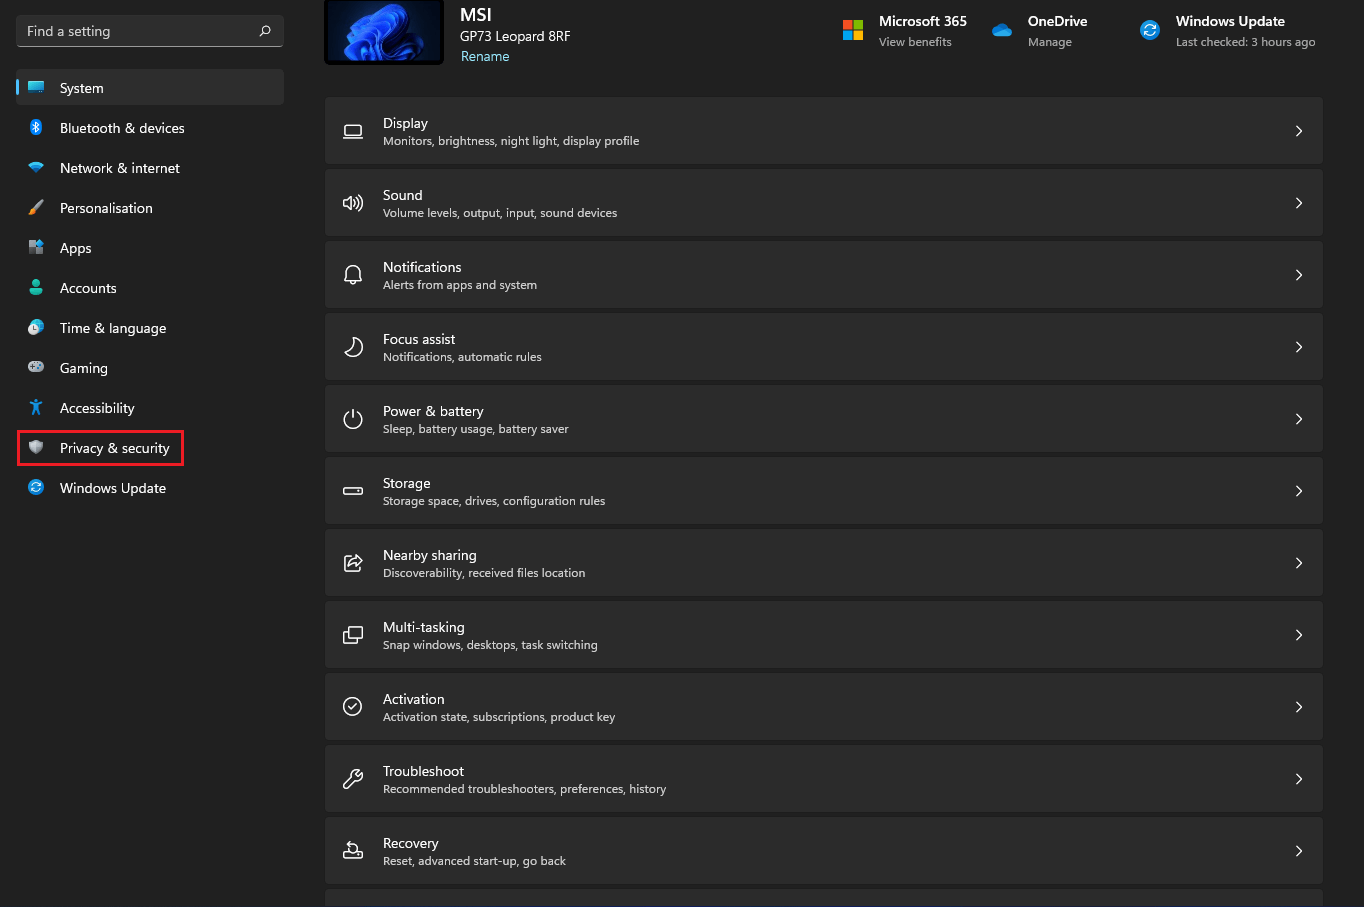Expand Display settings with its chevron
Viewport: 1364px width, 907px height.
pos(1299,131)
